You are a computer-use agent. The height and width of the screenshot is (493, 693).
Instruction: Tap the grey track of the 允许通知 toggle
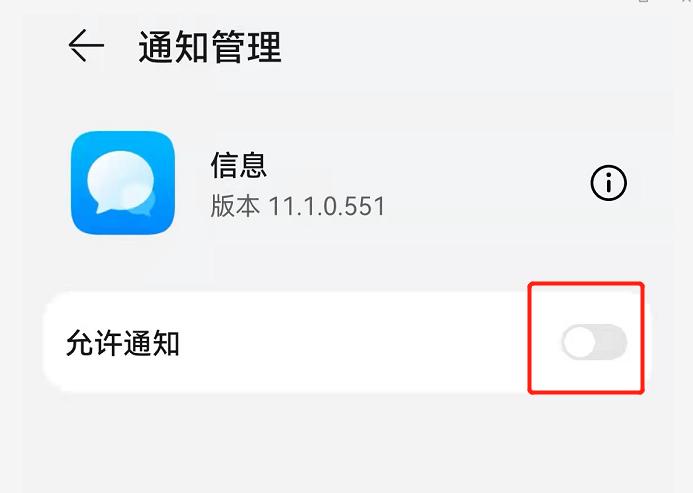point(611,342)
